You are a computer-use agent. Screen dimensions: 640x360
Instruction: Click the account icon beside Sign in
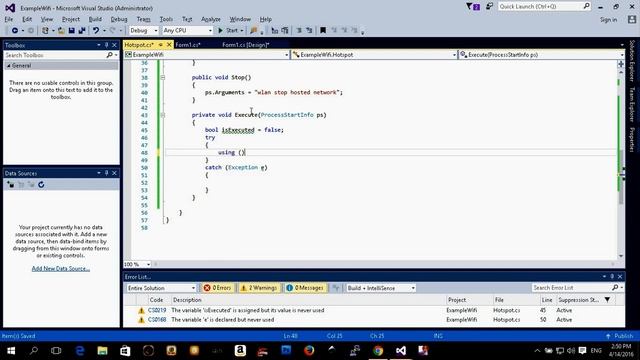[632, 19]
